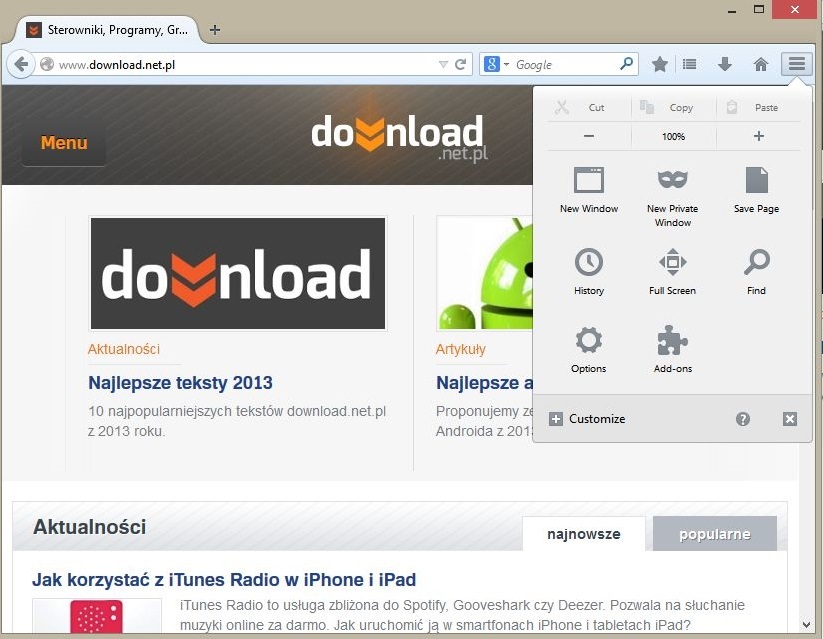Click the iTunes Radio article thumbnail
823x639 pixels.
pyautogui.click(x=97, y=615)
